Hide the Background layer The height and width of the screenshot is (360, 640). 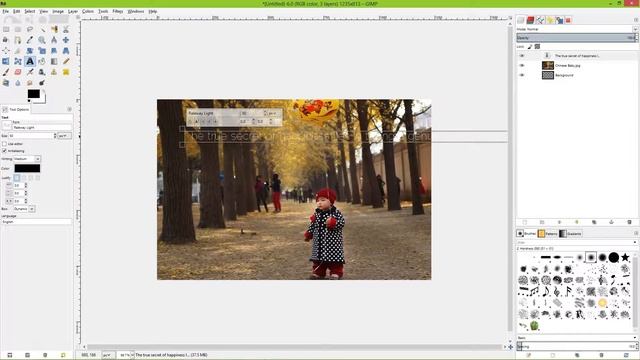coord(522,75)
